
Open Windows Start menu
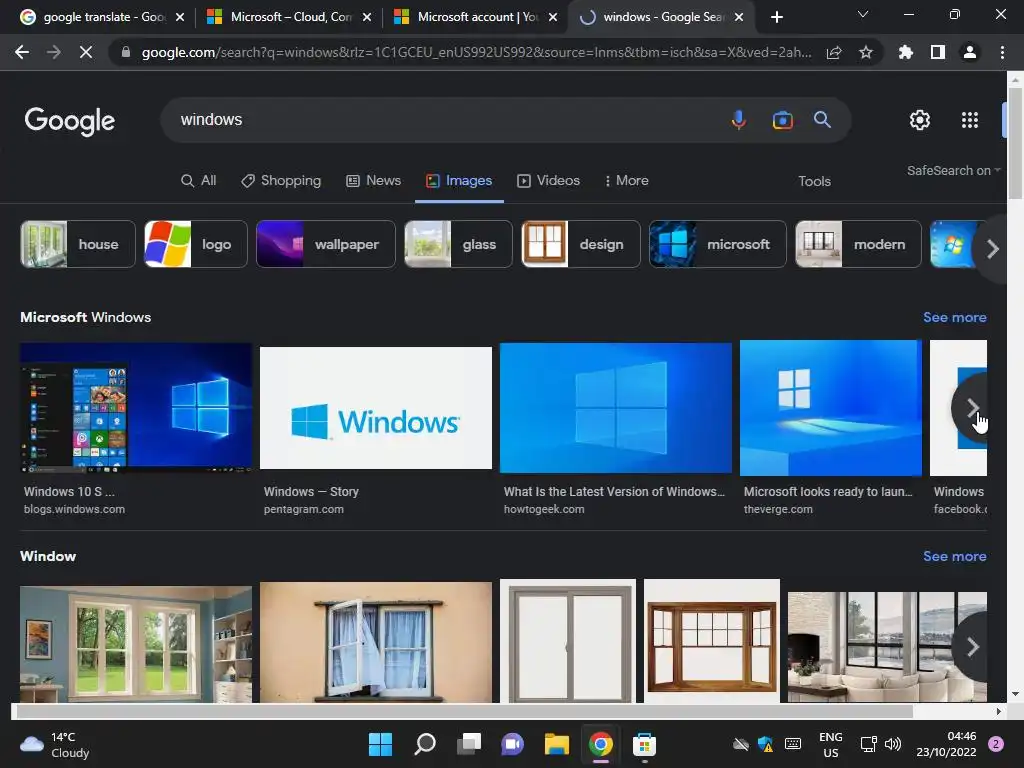pyautogui.click(x=380, y=744)
